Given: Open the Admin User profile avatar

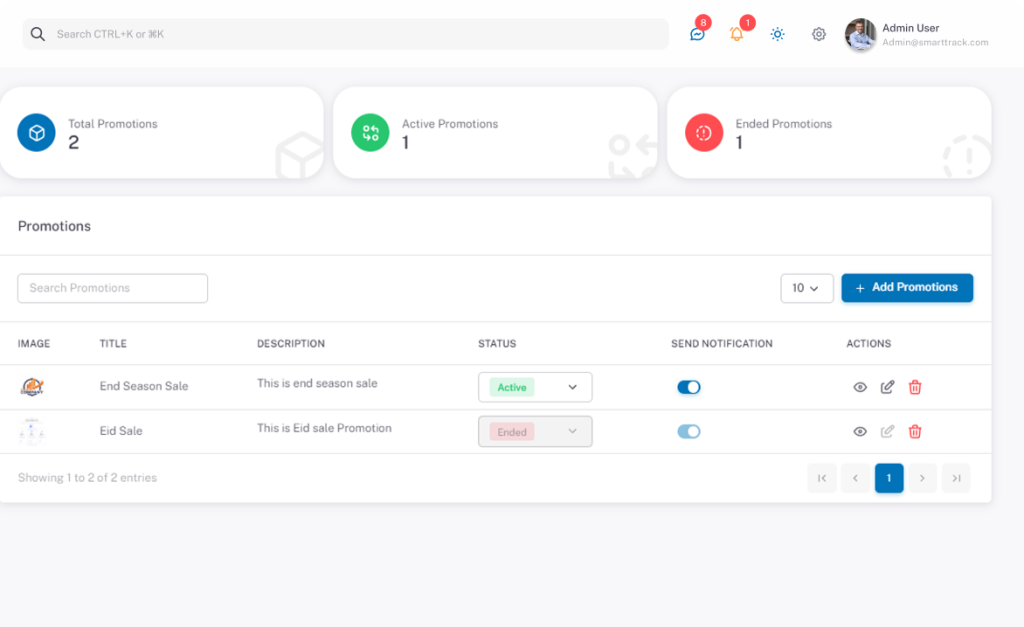Looking at the screenshot, I should click(x=860, y=35).
